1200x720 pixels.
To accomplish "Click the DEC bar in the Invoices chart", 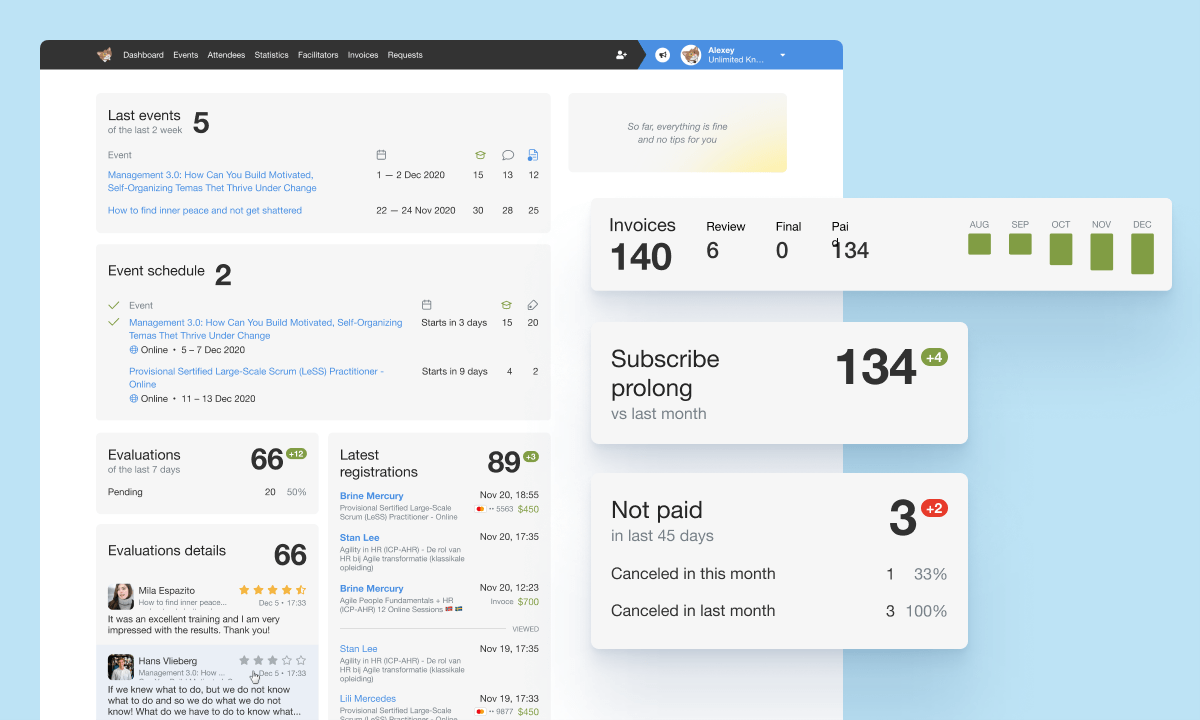I will point(1142,252).
